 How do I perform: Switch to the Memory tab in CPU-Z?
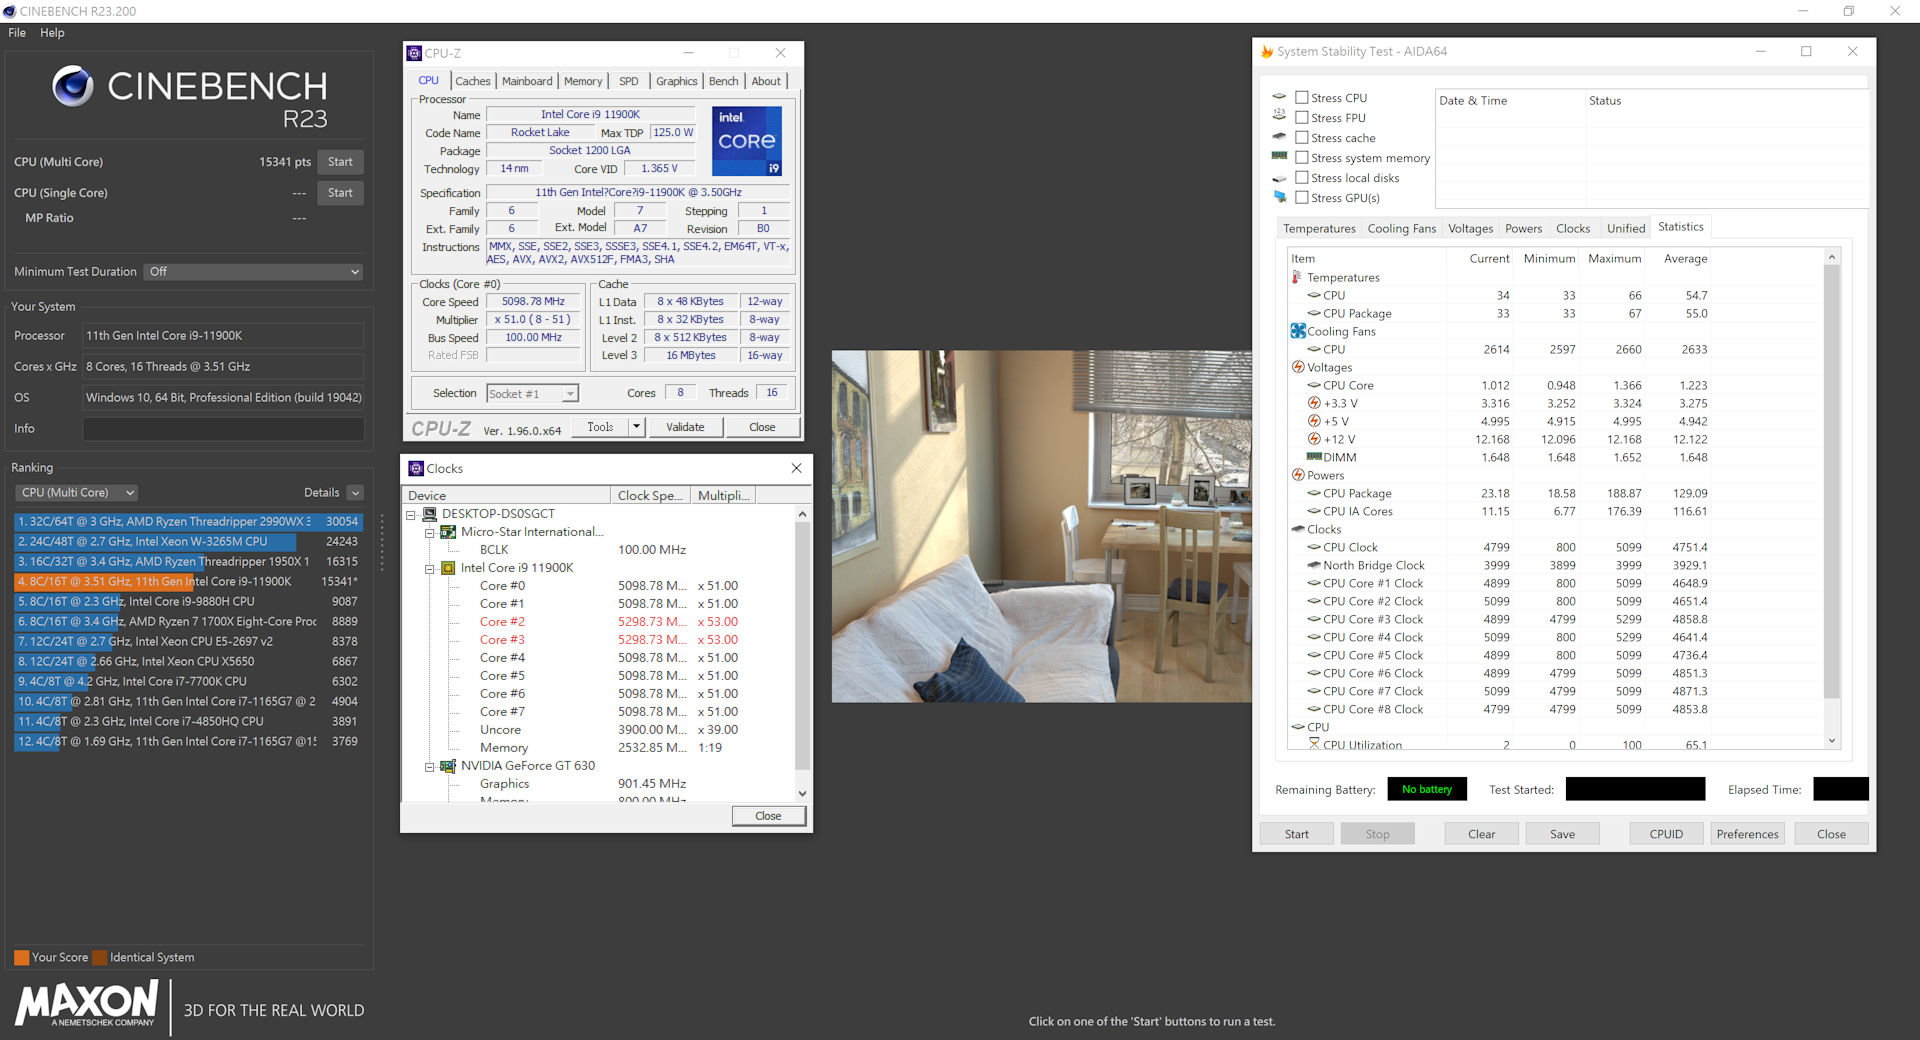point(583,81)
